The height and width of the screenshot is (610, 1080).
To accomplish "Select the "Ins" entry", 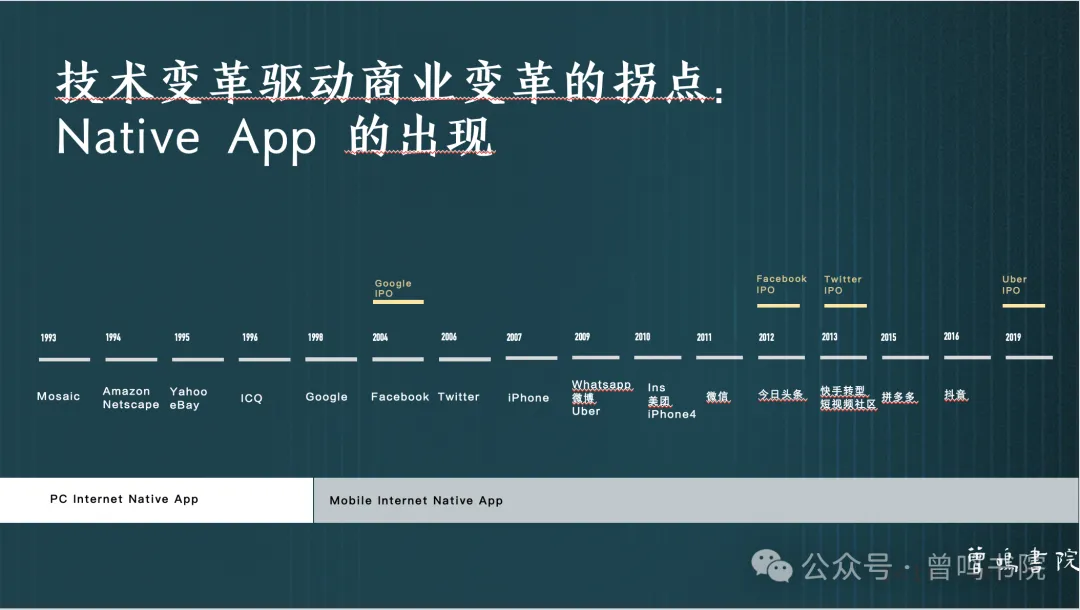I will click(656, 388).
